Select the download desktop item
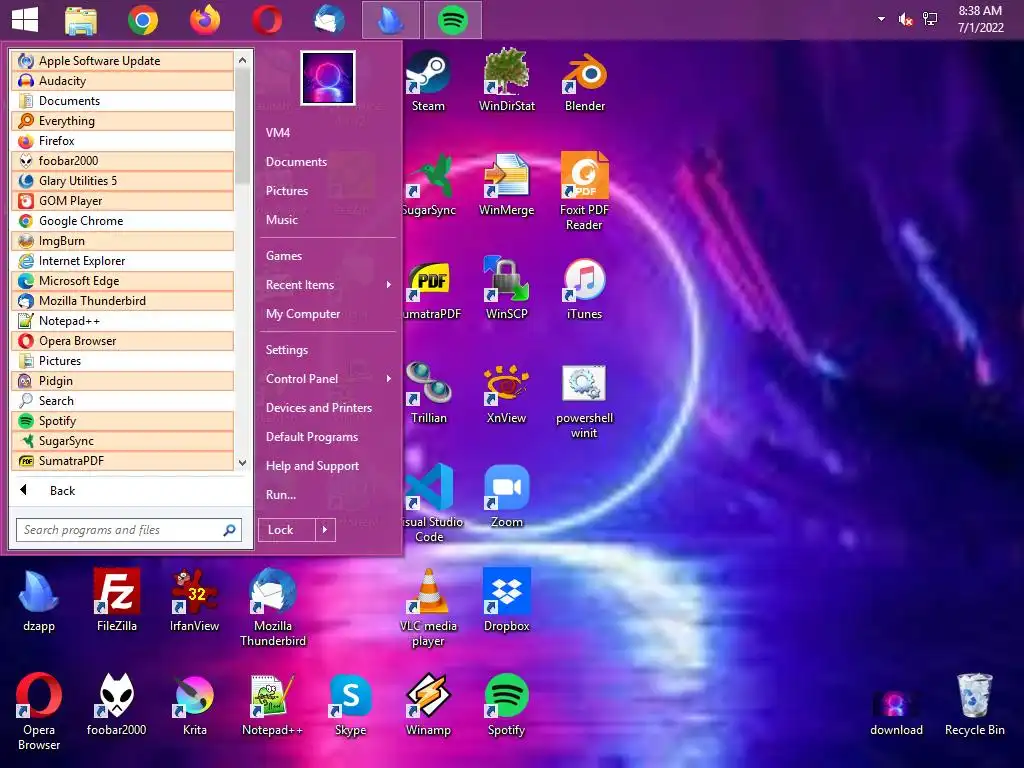This screenshot has width=1024, height=768. [x=896, y=712]
